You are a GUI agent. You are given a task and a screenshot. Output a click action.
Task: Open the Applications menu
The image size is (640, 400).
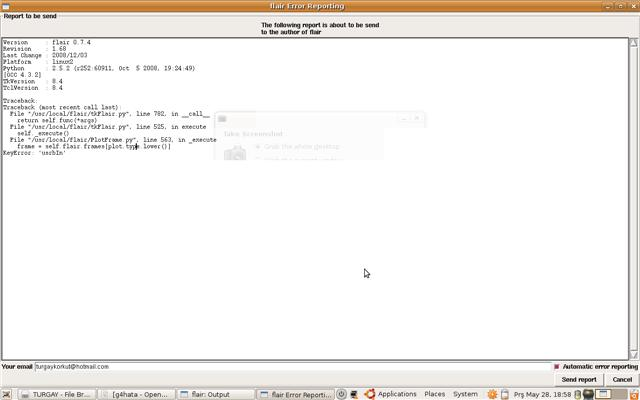point(397,394)
